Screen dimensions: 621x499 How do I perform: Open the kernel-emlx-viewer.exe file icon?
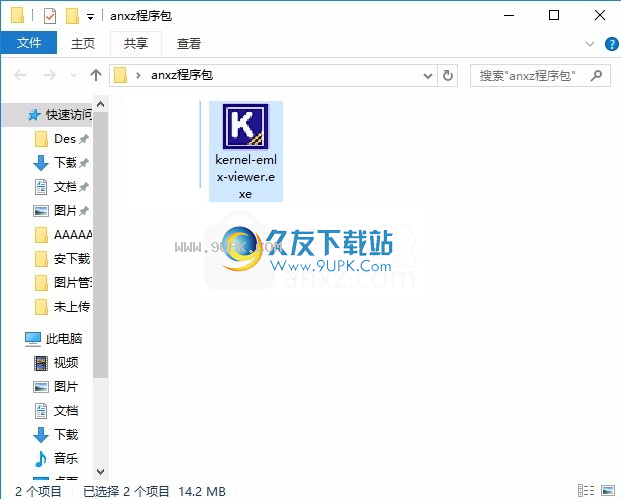pos(245,126)
